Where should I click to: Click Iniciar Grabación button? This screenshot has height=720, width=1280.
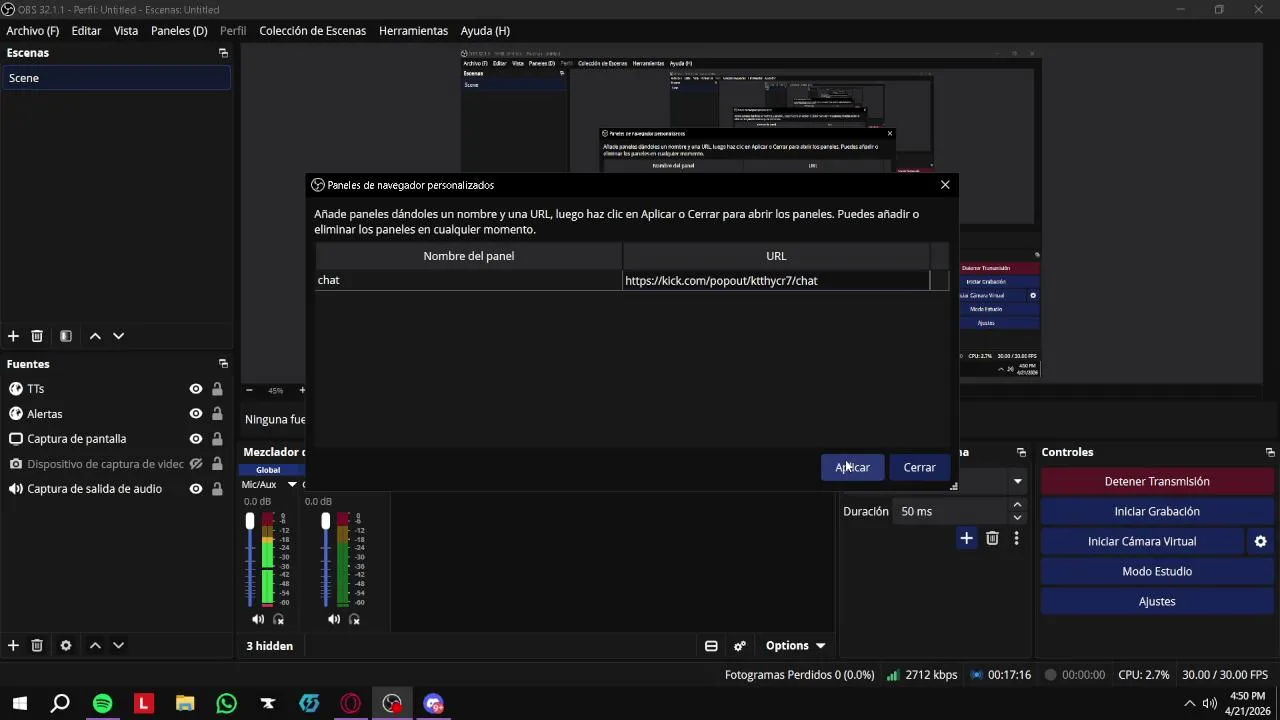click(1157, 511)
